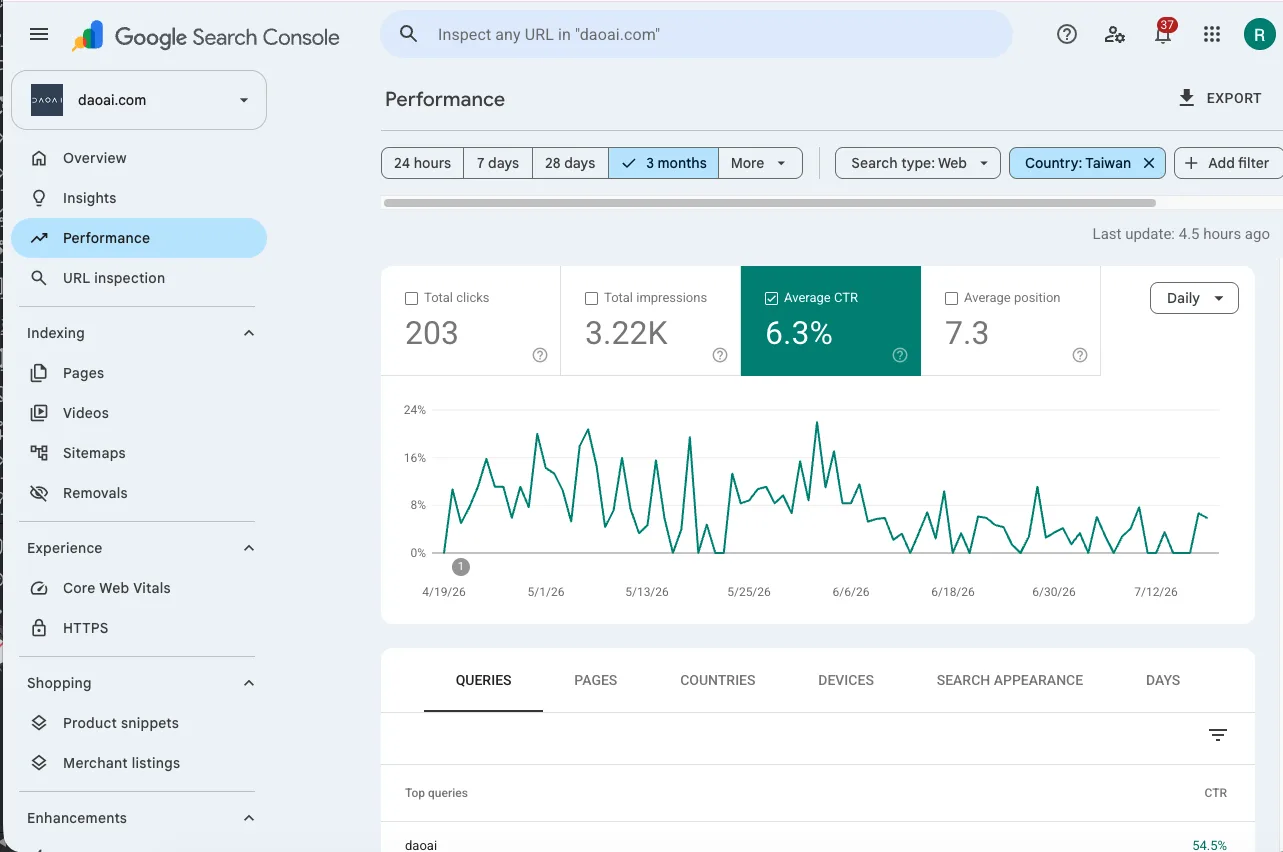Click the URL inspection search field
This screenshot has height=852, width=1283.
click(696, 34)
